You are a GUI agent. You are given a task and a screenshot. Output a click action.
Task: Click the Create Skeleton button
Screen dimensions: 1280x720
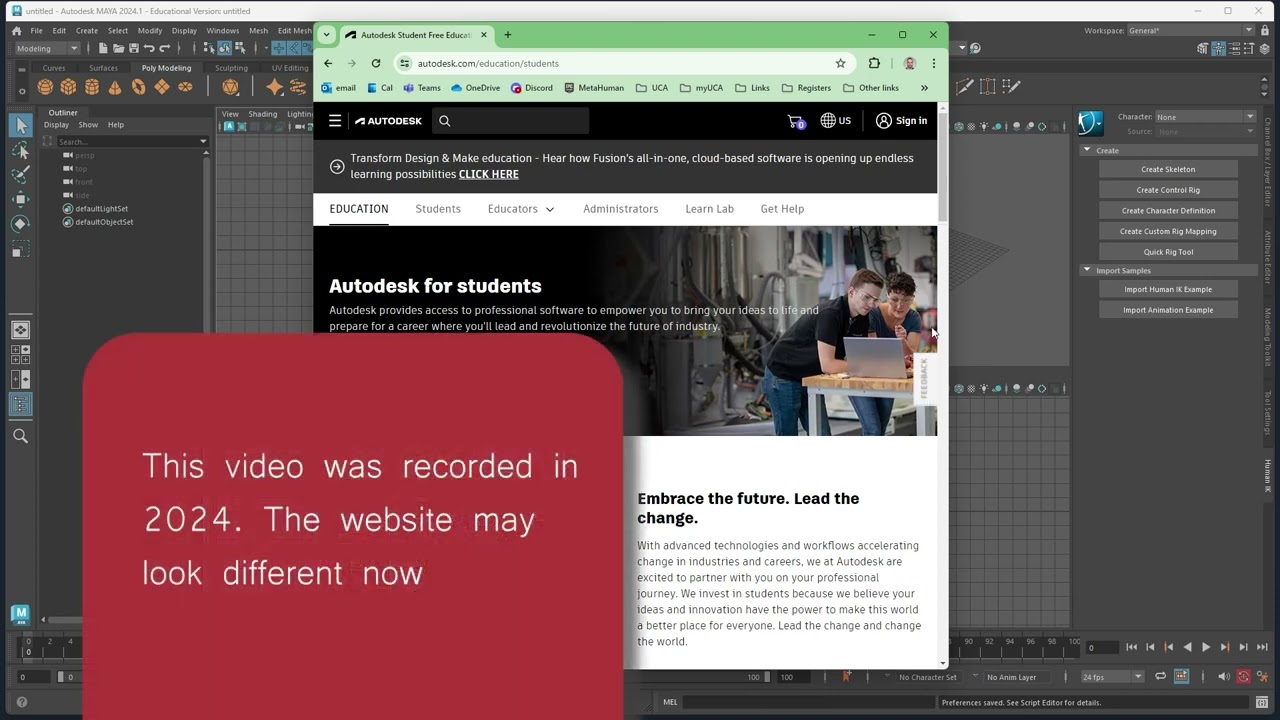(x=1168, y=169)
